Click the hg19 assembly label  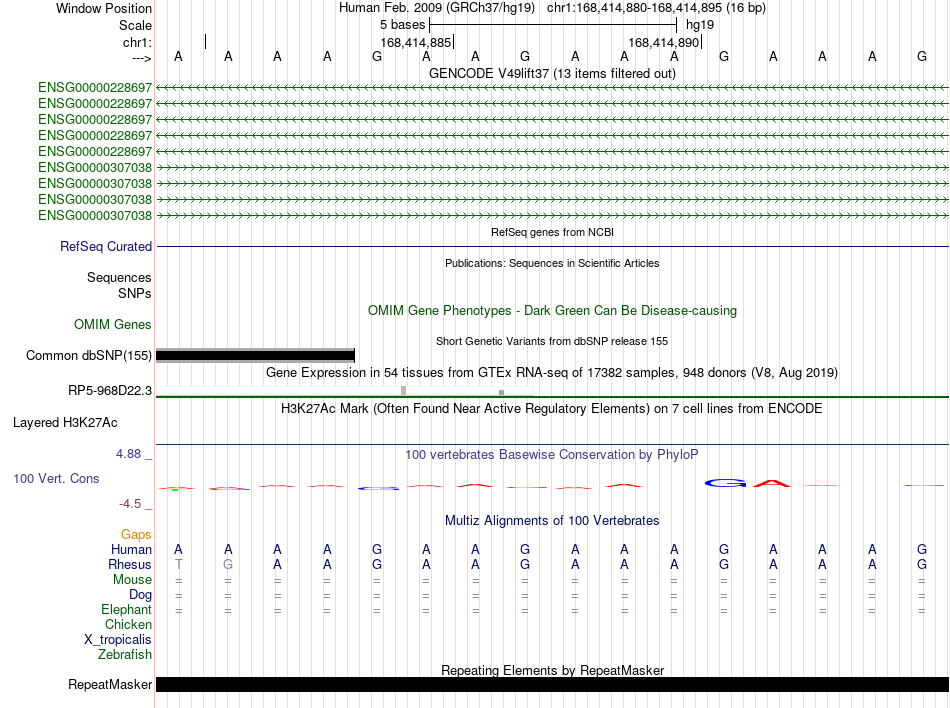click(x=700, y=25)
